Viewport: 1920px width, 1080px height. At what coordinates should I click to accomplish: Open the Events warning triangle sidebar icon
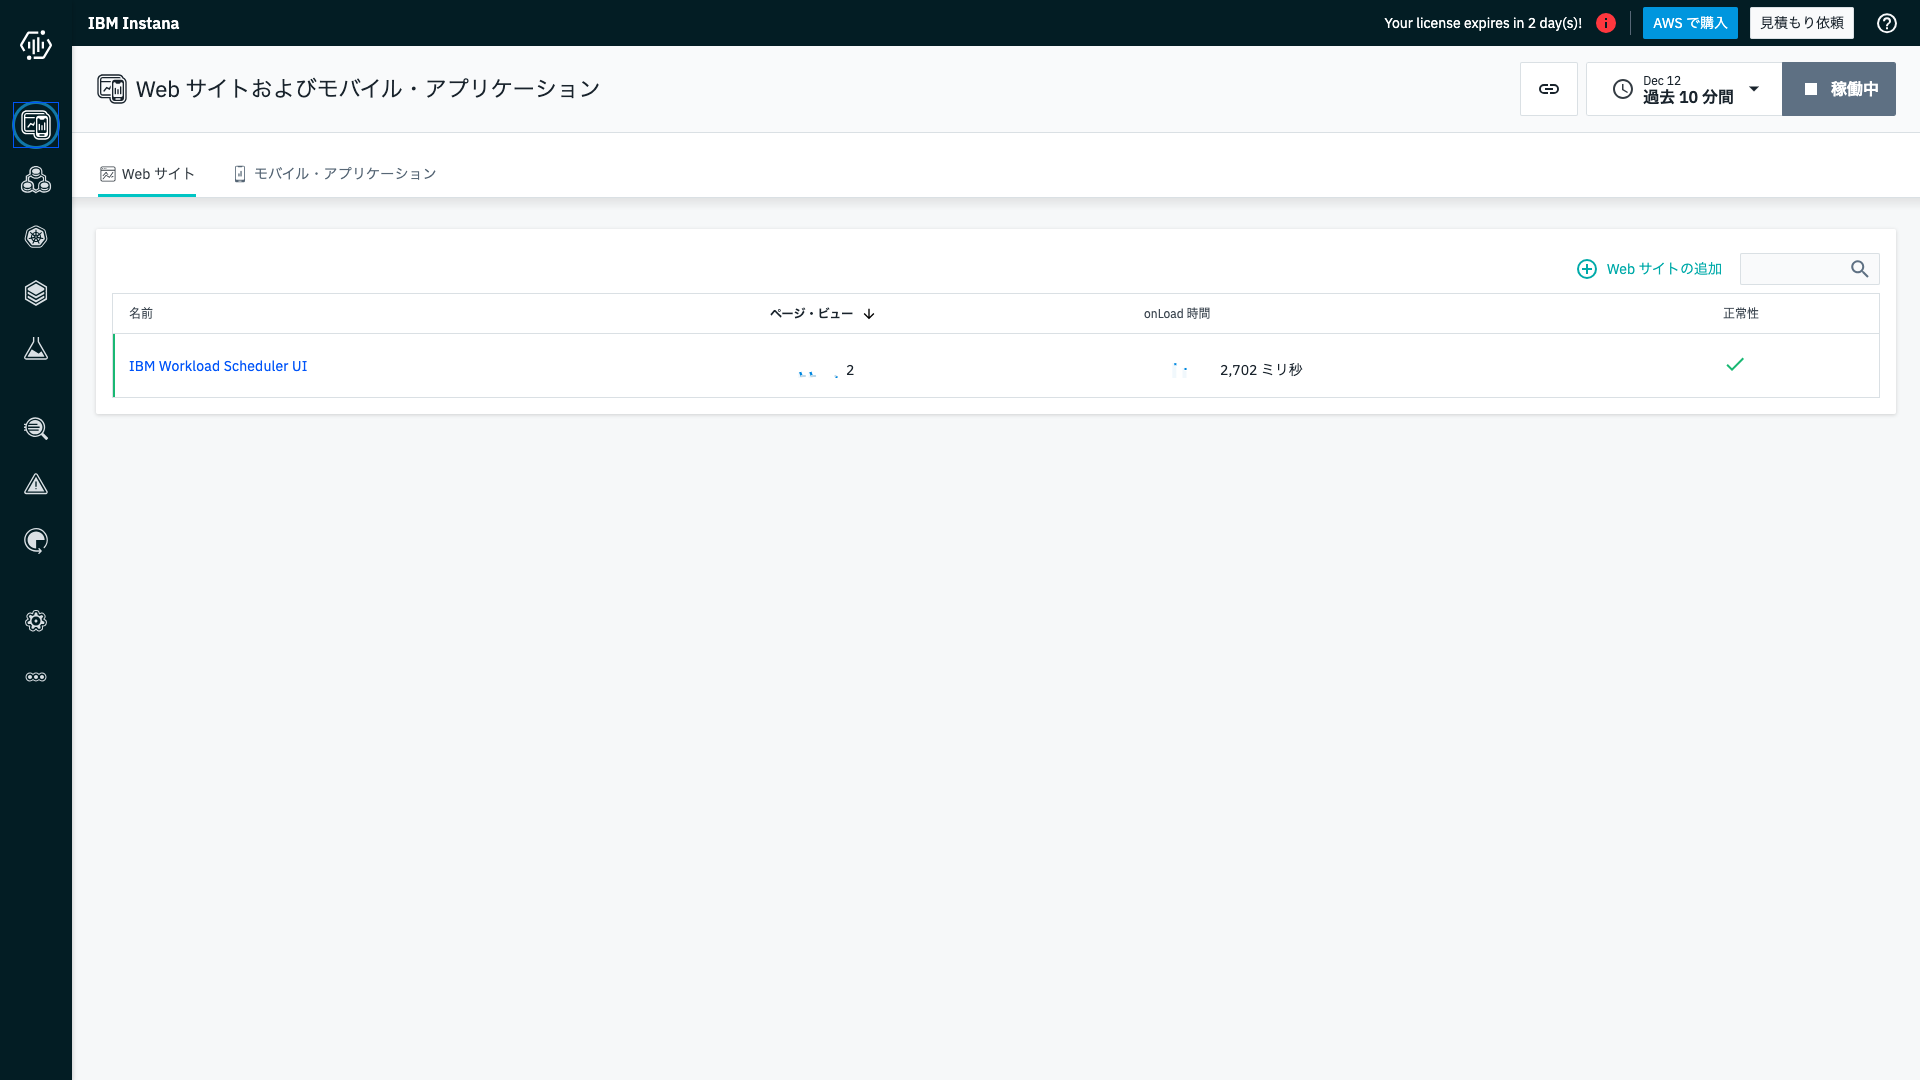(x=36, y=484)
